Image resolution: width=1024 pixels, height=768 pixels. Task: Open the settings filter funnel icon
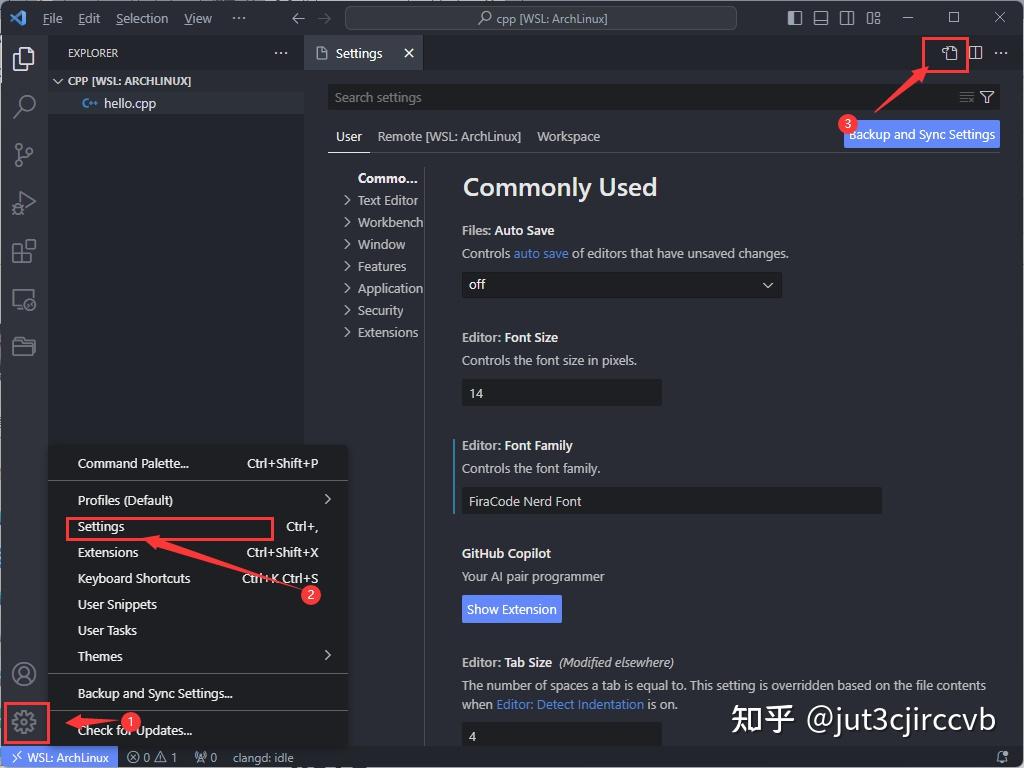[987, 97]
